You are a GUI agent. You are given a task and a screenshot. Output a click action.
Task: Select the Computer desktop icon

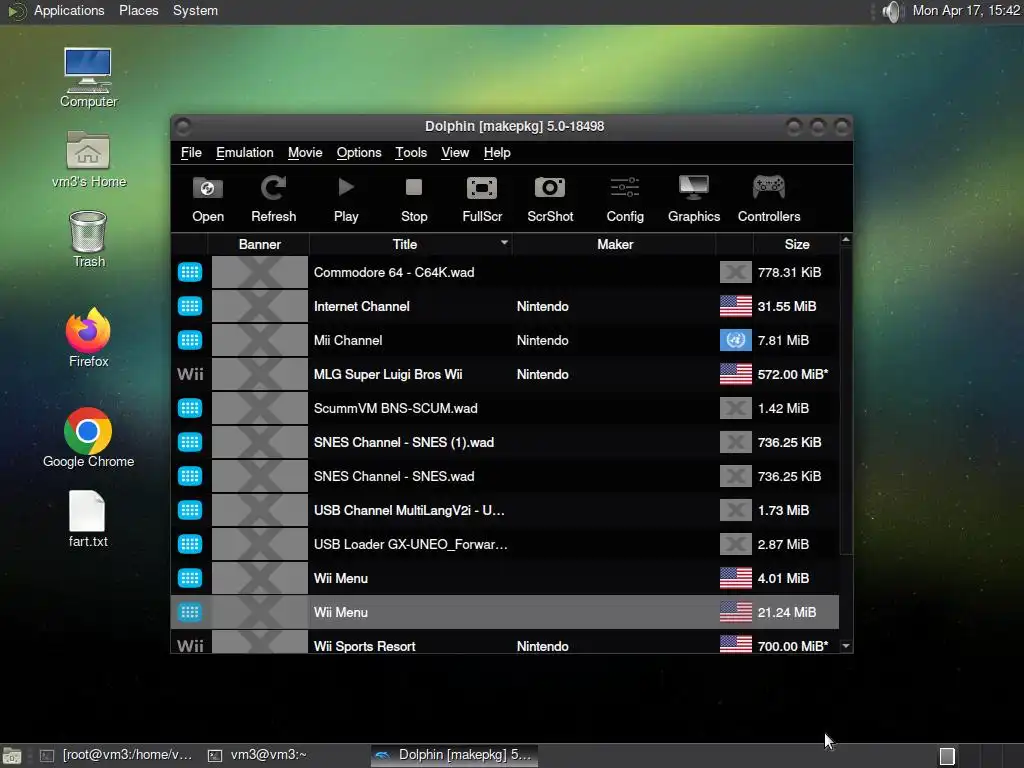click(88, 78)
